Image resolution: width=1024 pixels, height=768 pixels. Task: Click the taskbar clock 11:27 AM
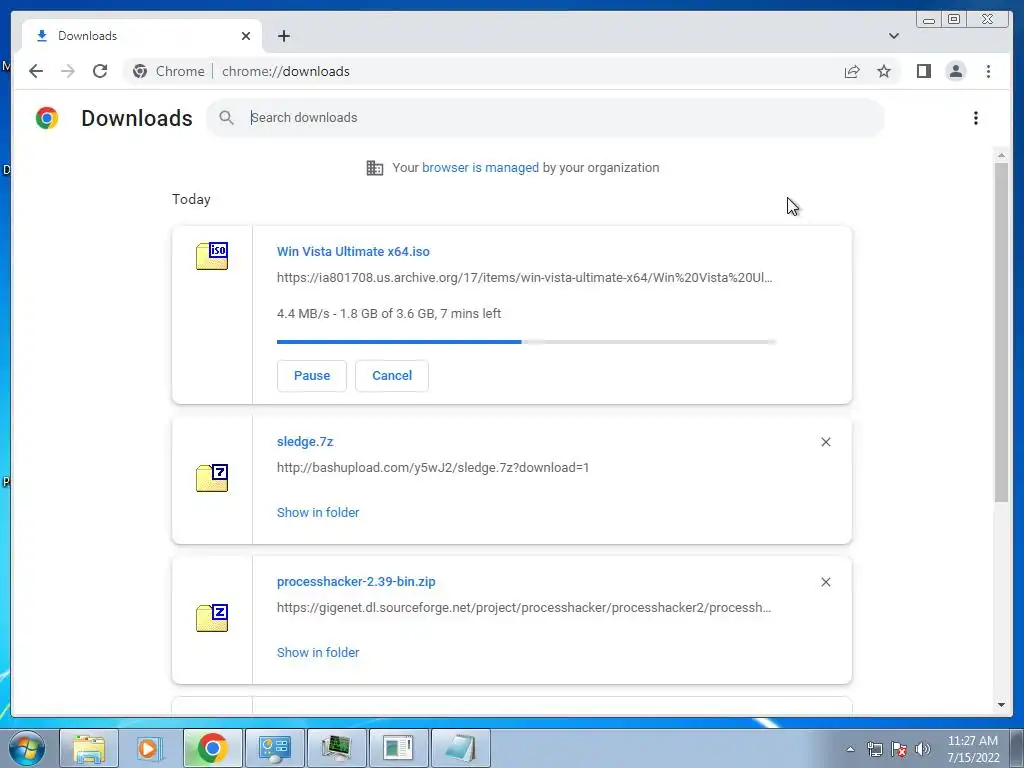(x=972, y=741)
